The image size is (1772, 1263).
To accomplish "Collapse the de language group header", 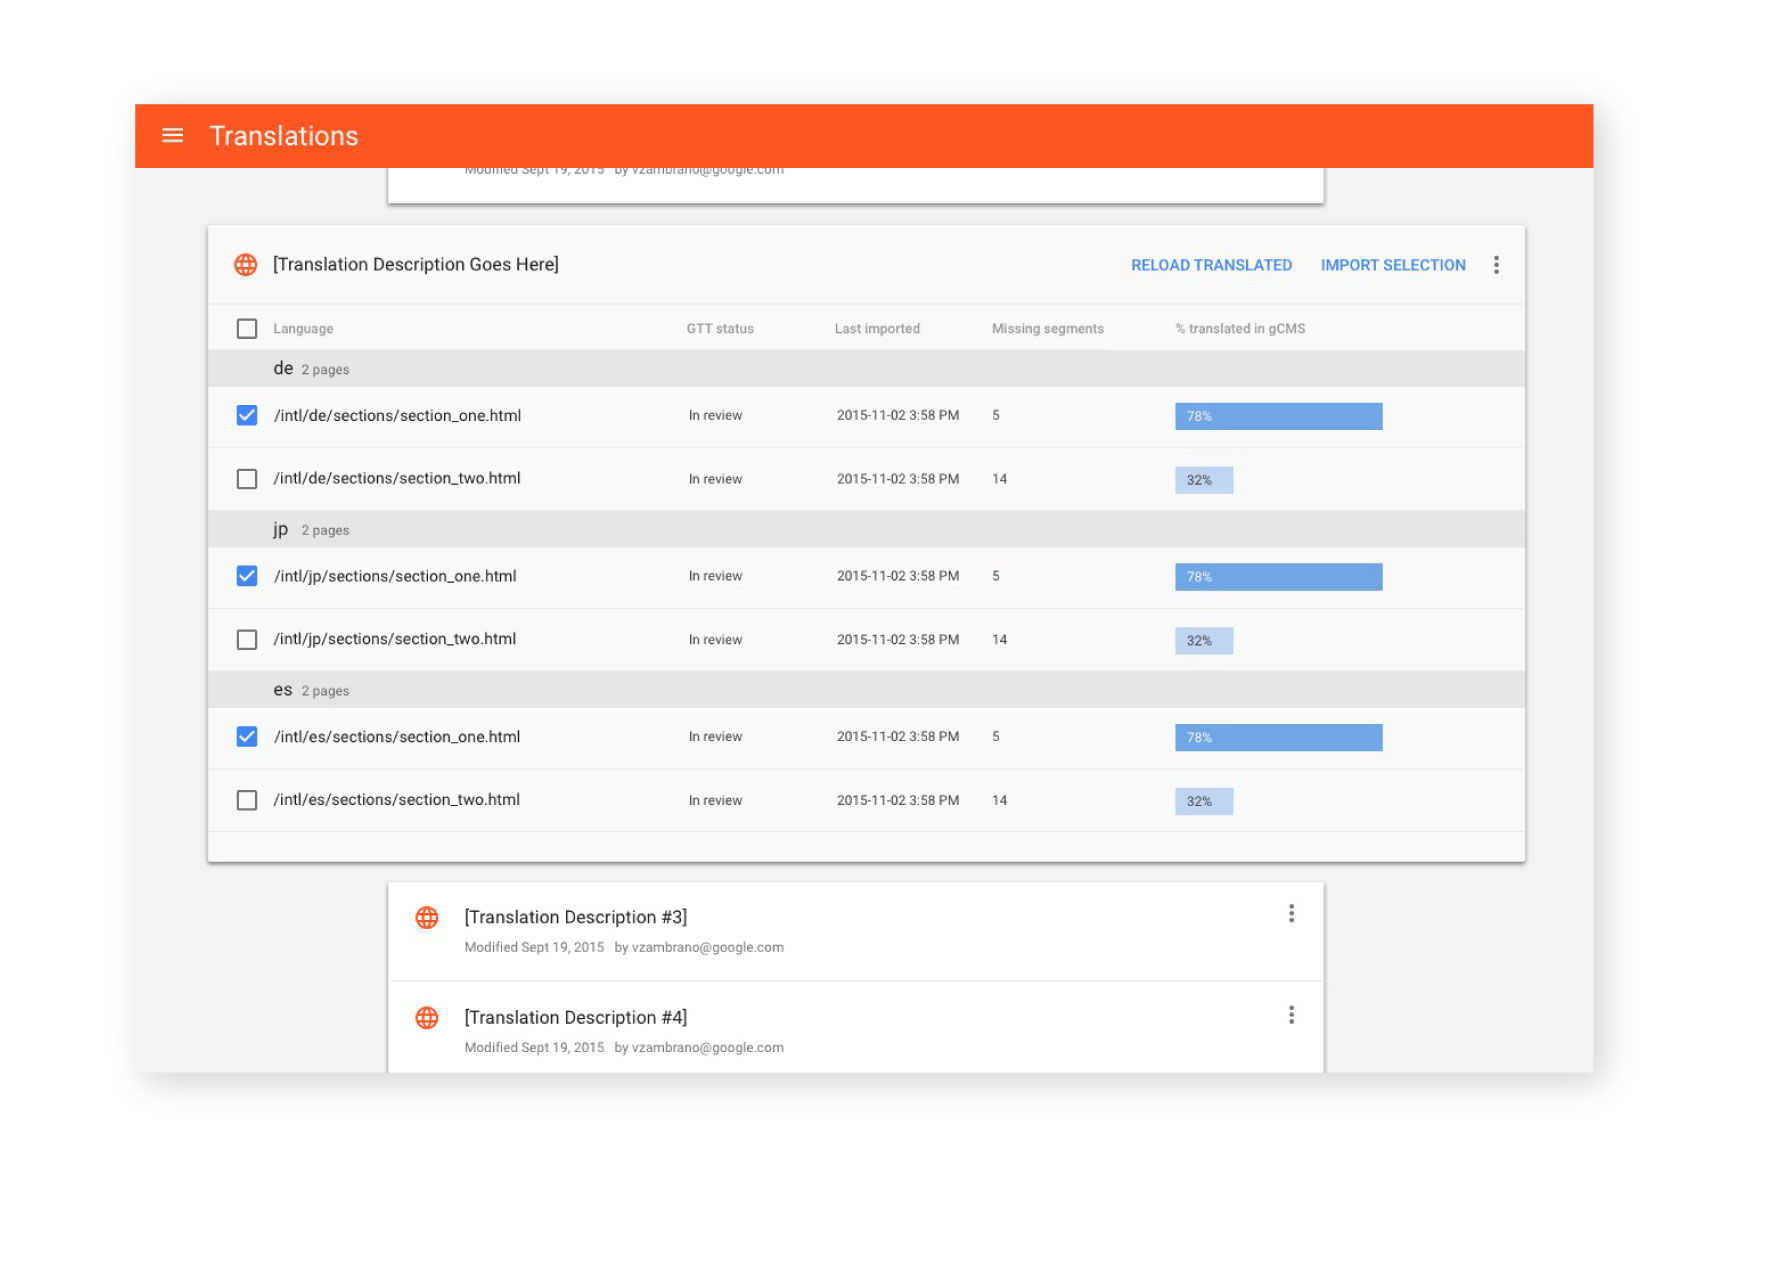I will tap(284, 369).
